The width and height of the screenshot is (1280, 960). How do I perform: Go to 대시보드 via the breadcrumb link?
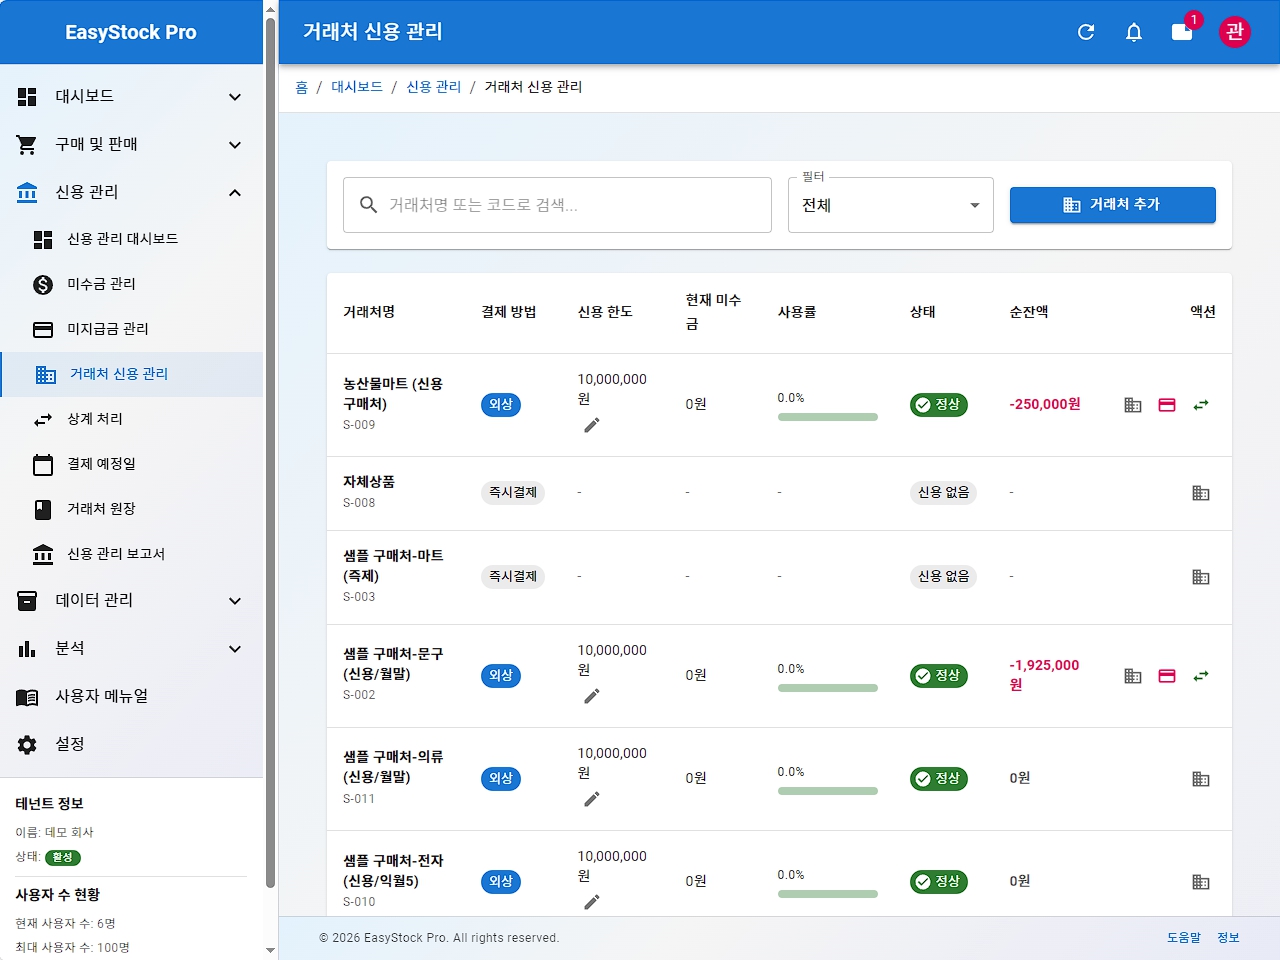[x=356, y=87]
